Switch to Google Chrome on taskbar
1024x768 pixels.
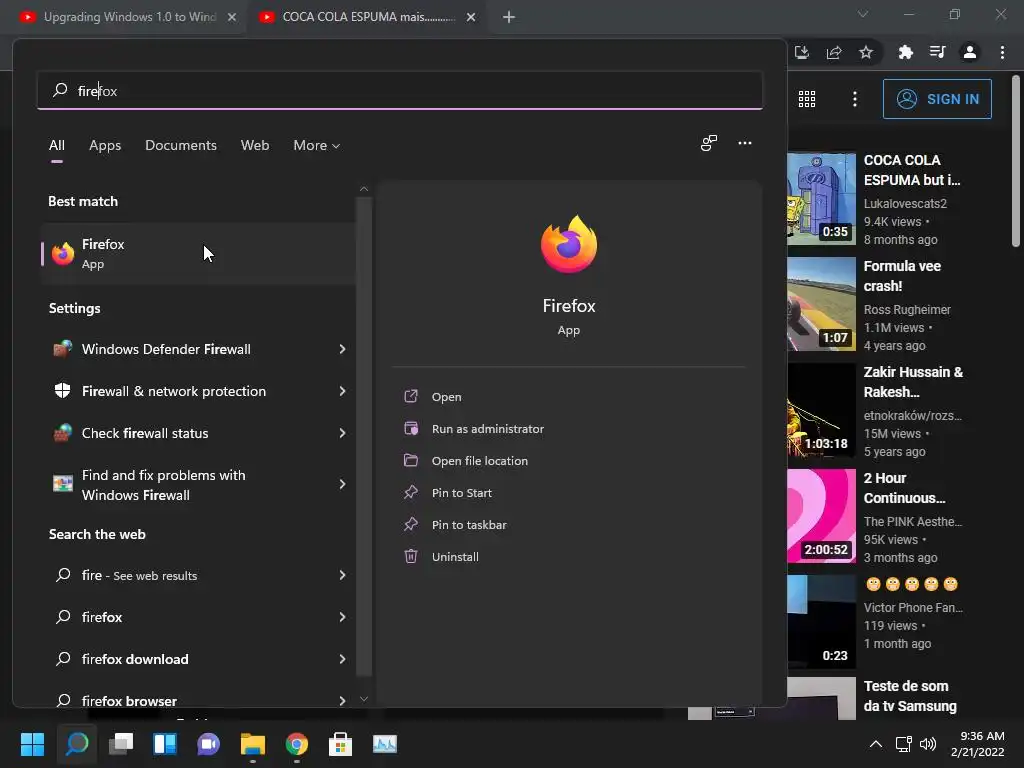[296, 744]
